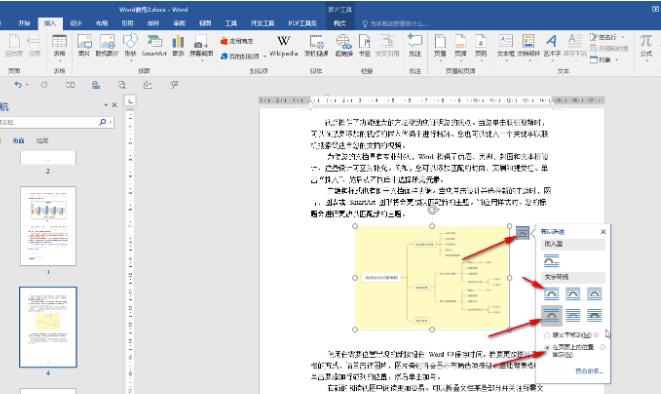The height and width of the screenshot is (394, 661).
Task: Choose Top and Bottom wrapping option
Action: 551,315
